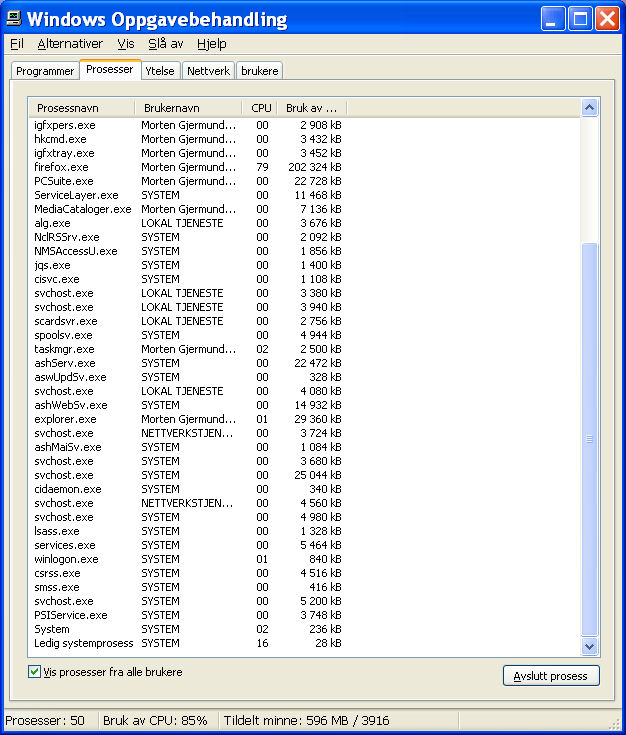This screenshot has width=626, height=735.
Task: Minimize the Oppgavebehandling window
Action: tap(553, 19)
